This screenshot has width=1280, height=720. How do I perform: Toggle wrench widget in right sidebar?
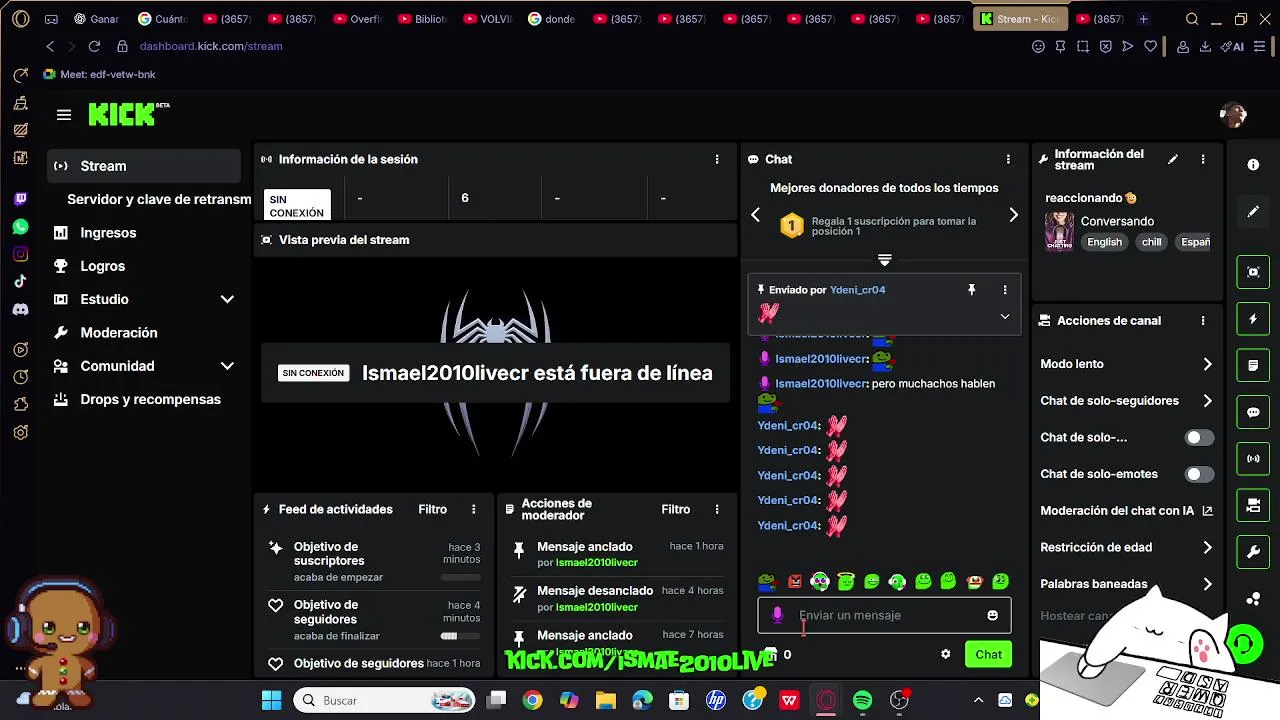1253,552
